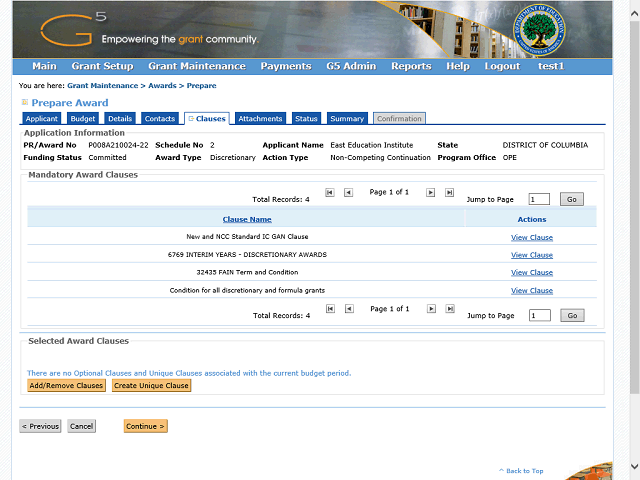The width and height of the screenshot is (640, 480).
Task: Click the bottom first-page pagination icon
Action: (x=330, y=309)
